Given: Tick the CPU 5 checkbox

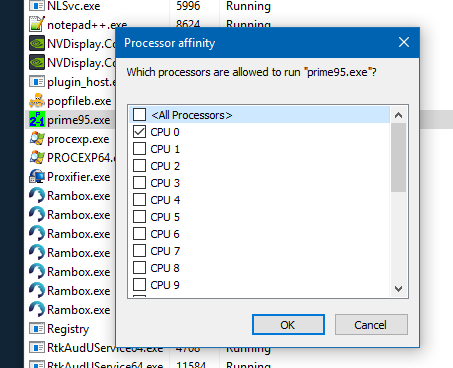Looking at the screenshot, I should (x=139, y=217).
